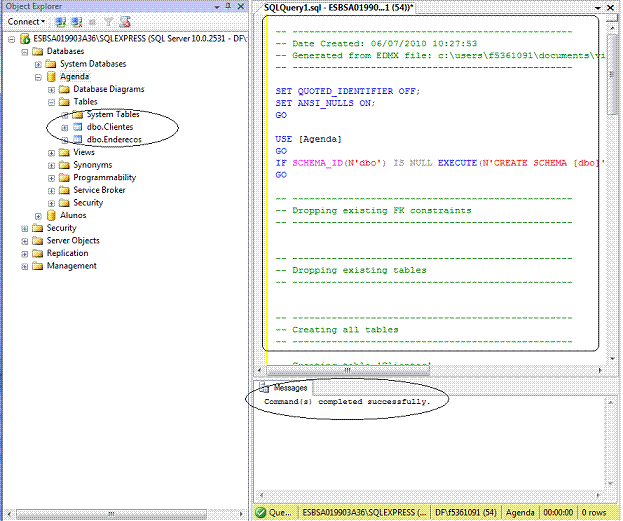Click the script-with-red-mark toolbar icon
This screenshot has height=521, width=623.
coord(125,22)
